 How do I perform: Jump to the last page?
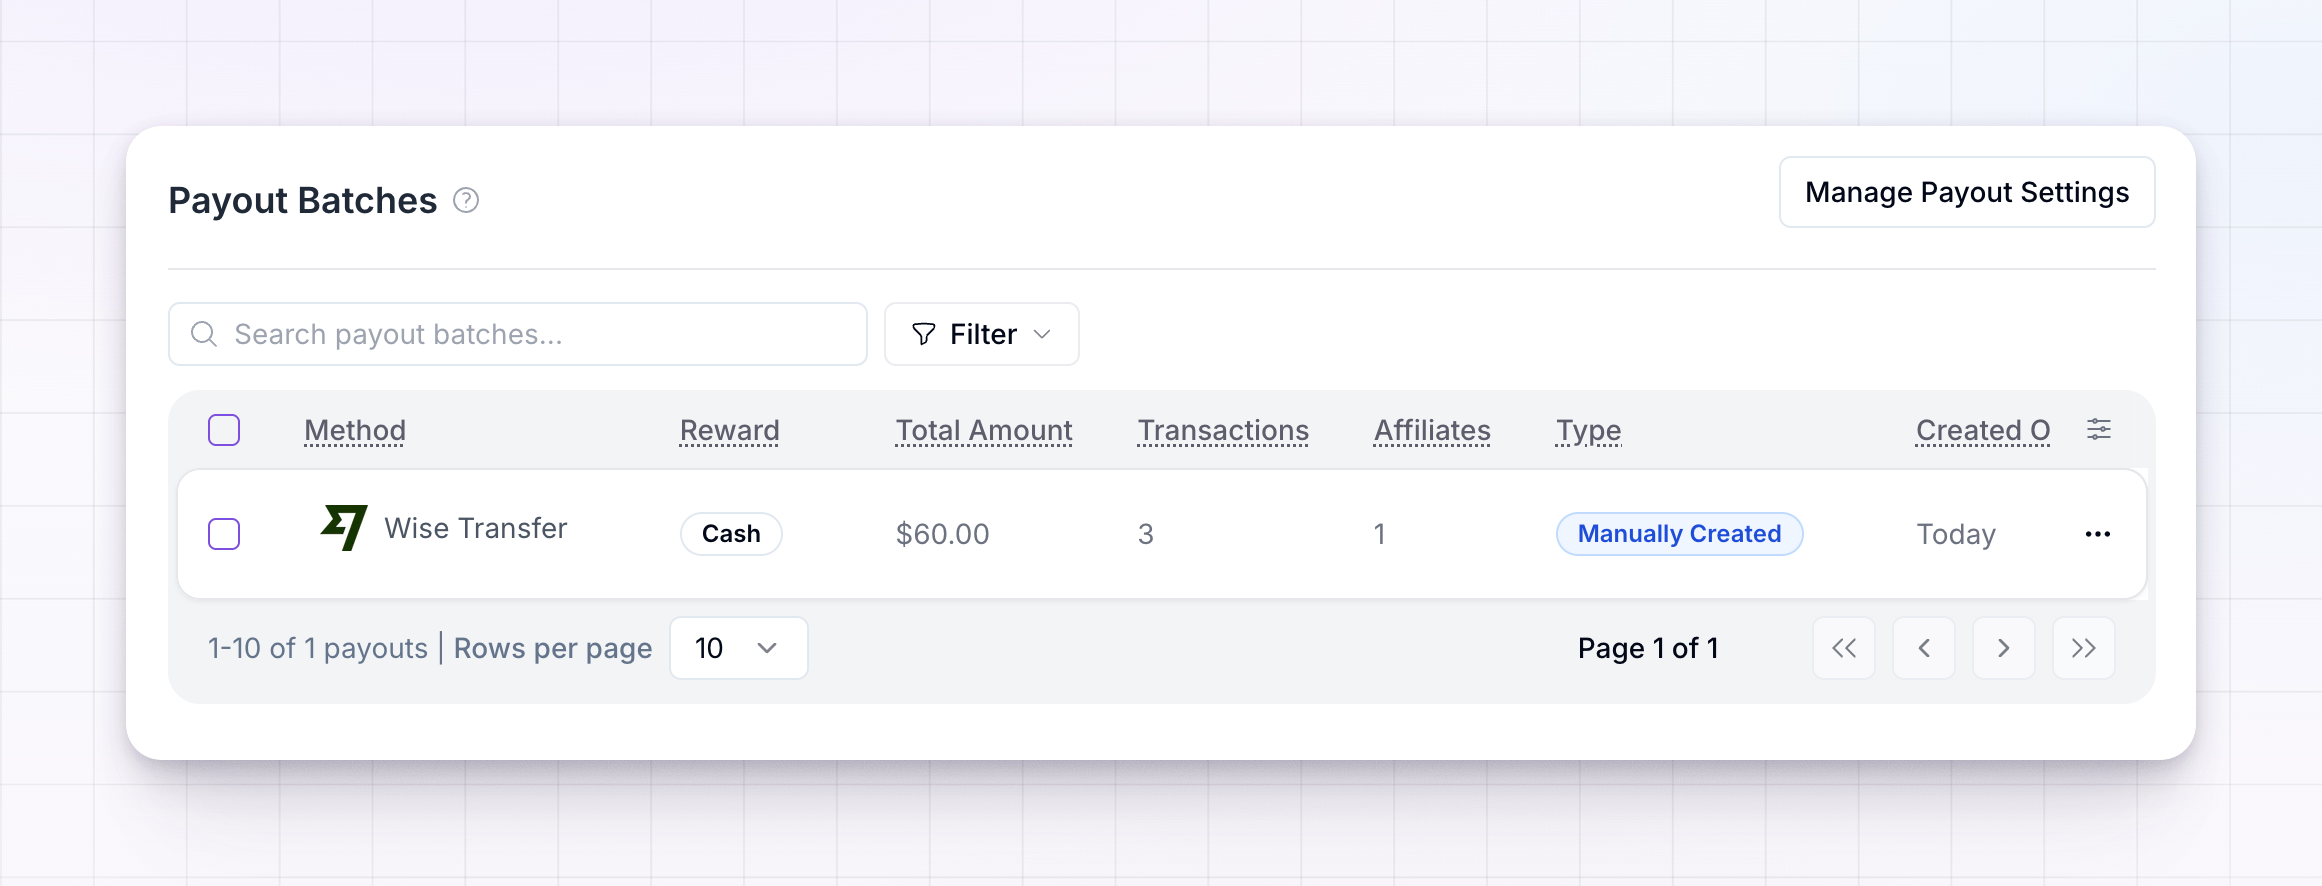(x=2084, y=648)
